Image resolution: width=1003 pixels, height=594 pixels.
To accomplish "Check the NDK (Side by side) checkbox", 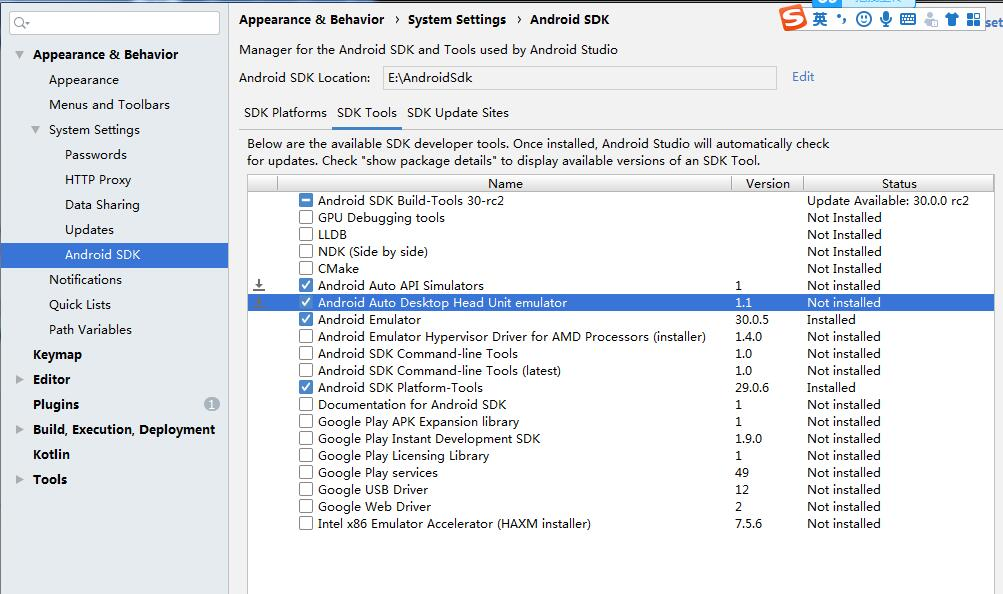I will [x=306, y=252].
